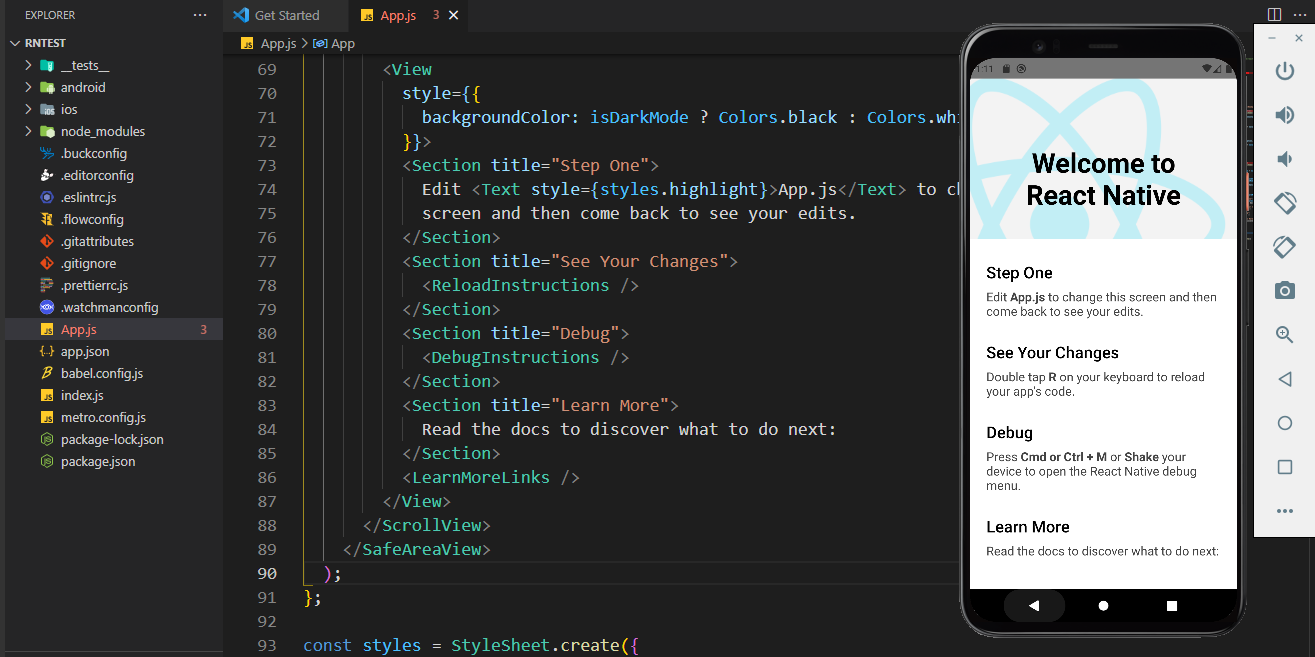This screenshot has height=657, width=1315.
Task: Open index.js in the explorer
Action: [x=82, y=395]
